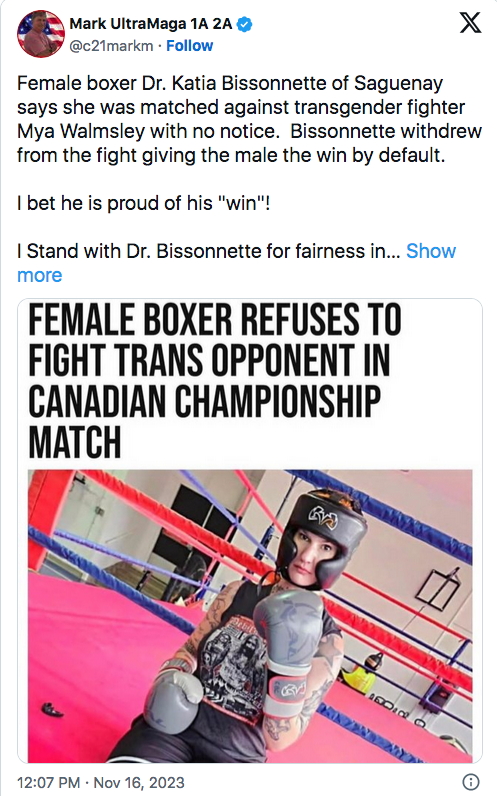This screenshot has width=497, height=796.
Task: Click the Female Boxer Refuses headline image
Action: (x=215, y=381)
